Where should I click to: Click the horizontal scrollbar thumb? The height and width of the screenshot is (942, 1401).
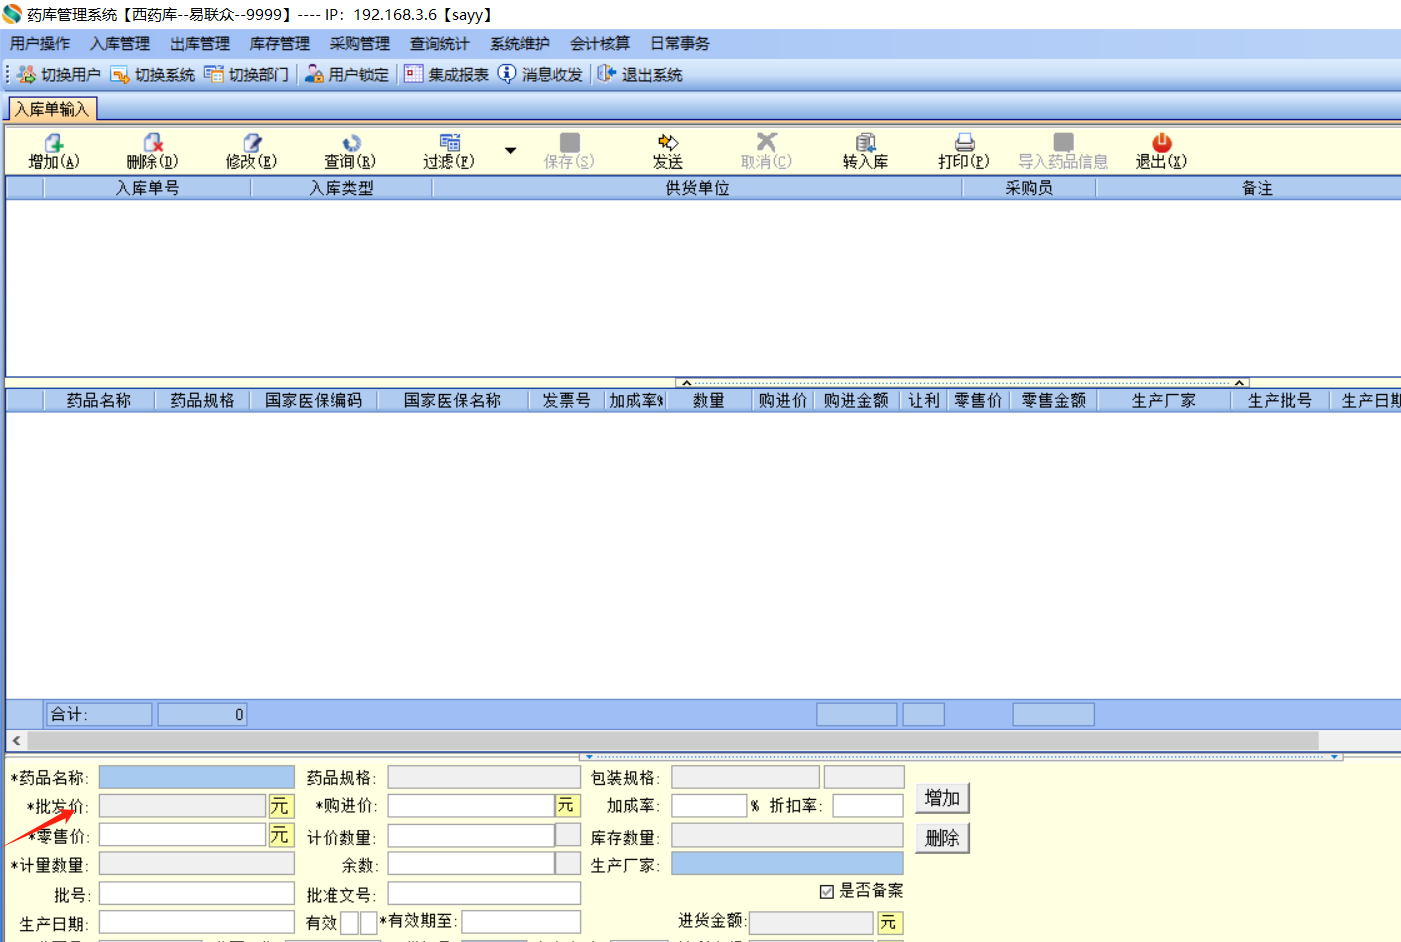(x=673, y=741)
